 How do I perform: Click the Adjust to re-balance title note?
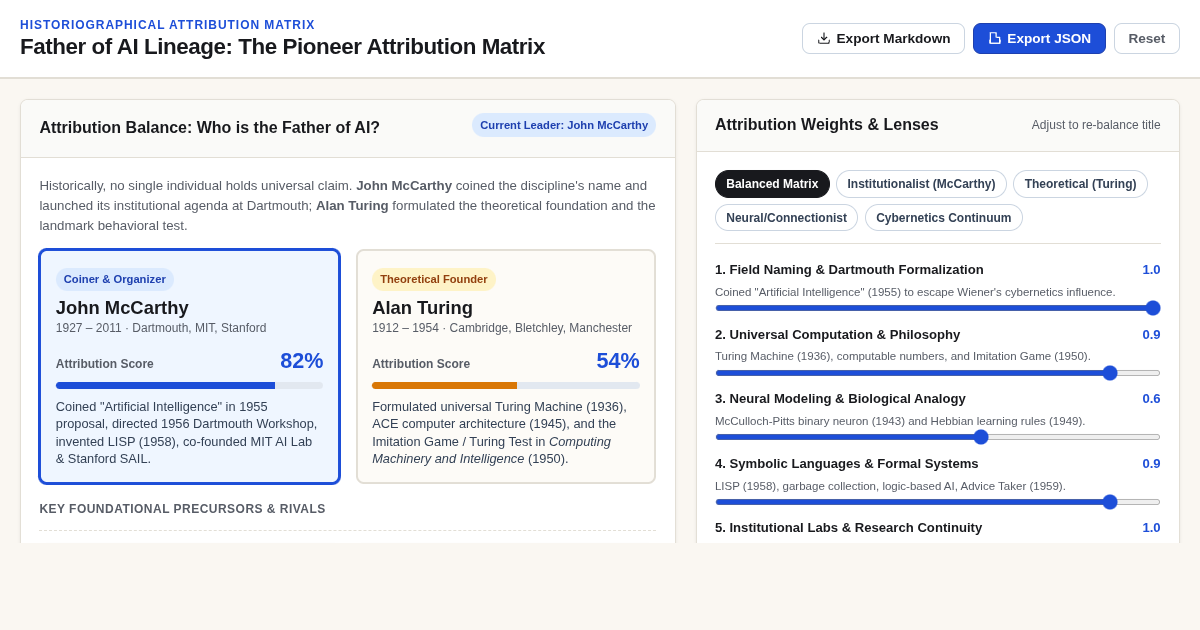click(1096, 125)
